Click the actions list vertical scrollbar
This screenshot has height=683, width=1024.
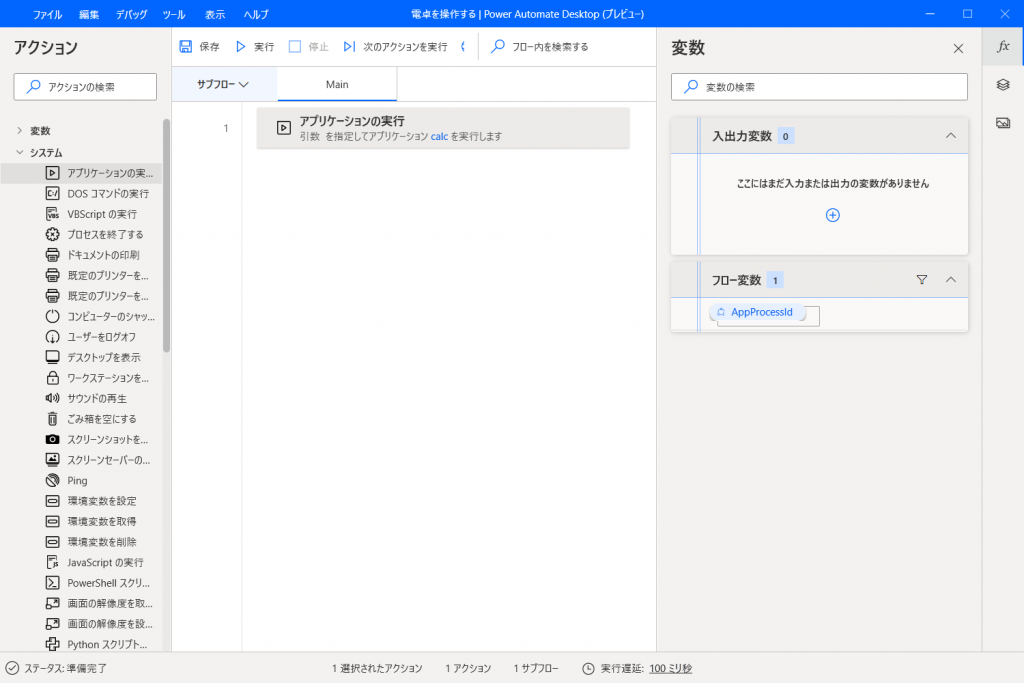[167, 236]
